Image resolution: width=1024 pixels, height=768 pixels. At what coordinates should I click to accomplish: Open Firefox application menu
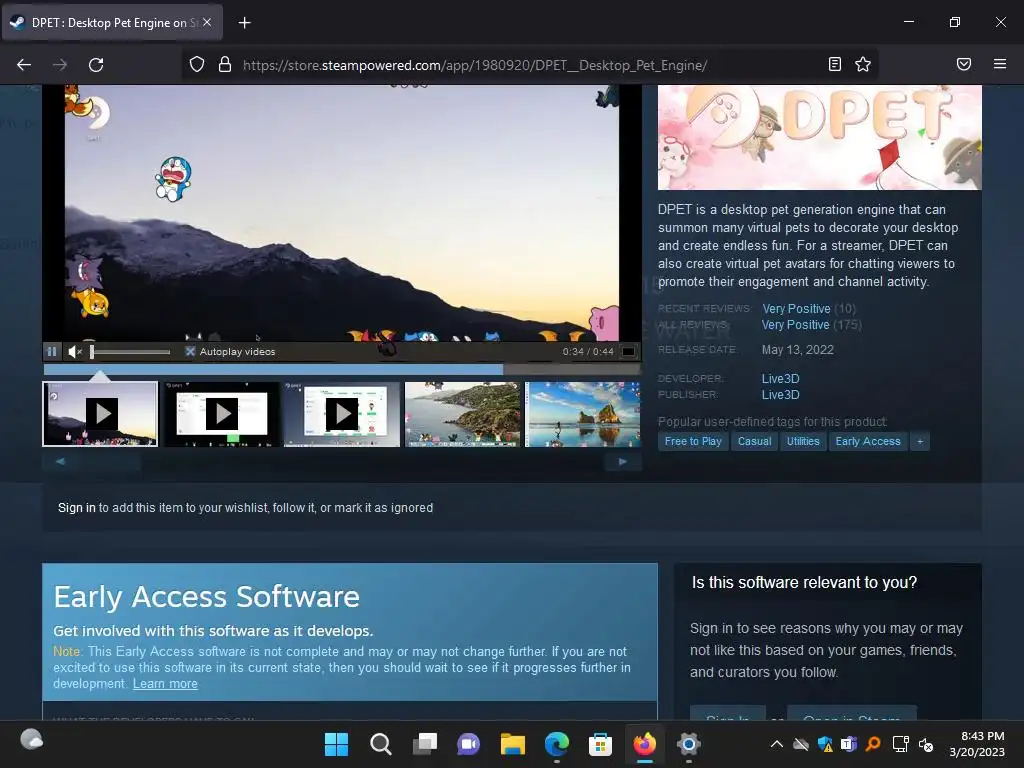[x=1000, y=64]
